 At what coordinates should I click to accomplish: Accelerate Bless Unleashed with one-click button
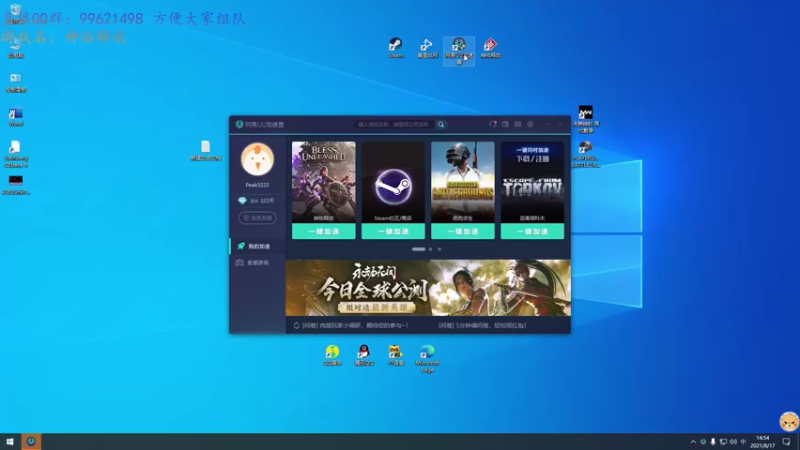pyautogui.click(x=323, y=231)
